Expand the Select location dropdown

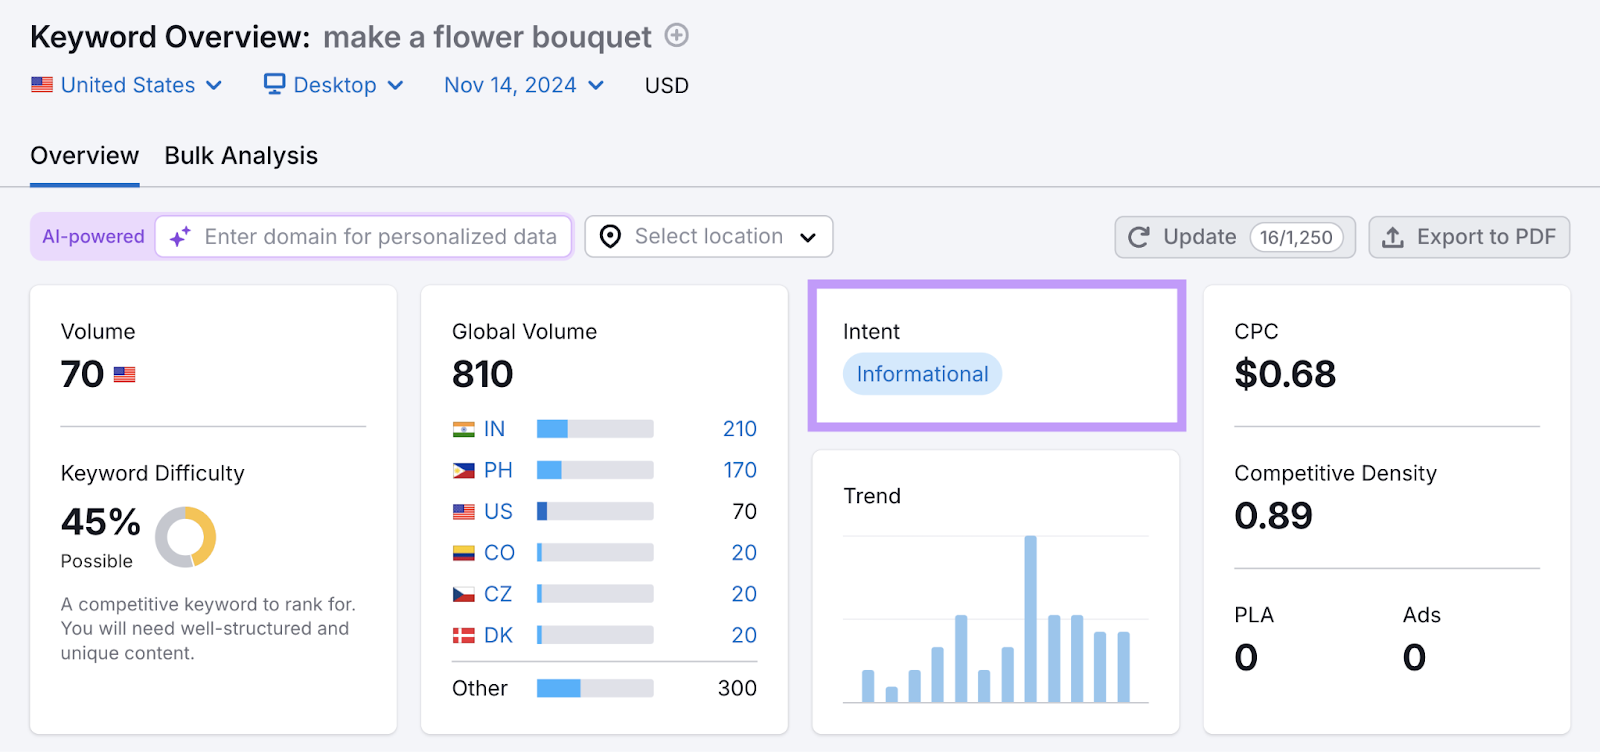tap(708, 237)
